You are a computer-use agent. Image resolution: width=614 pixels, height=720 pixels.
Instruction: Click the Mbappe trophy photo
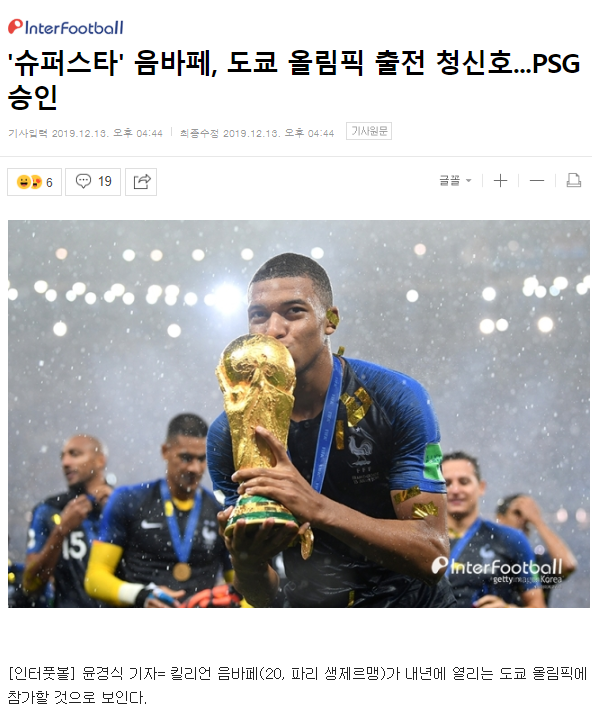299,414
